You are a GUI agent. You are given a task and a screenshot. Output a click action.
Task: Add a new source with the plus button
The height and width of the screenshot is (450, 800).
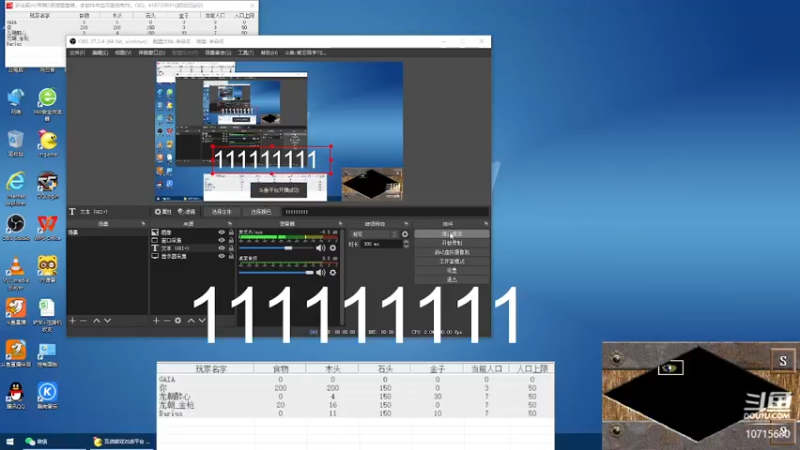click(156, 320)
